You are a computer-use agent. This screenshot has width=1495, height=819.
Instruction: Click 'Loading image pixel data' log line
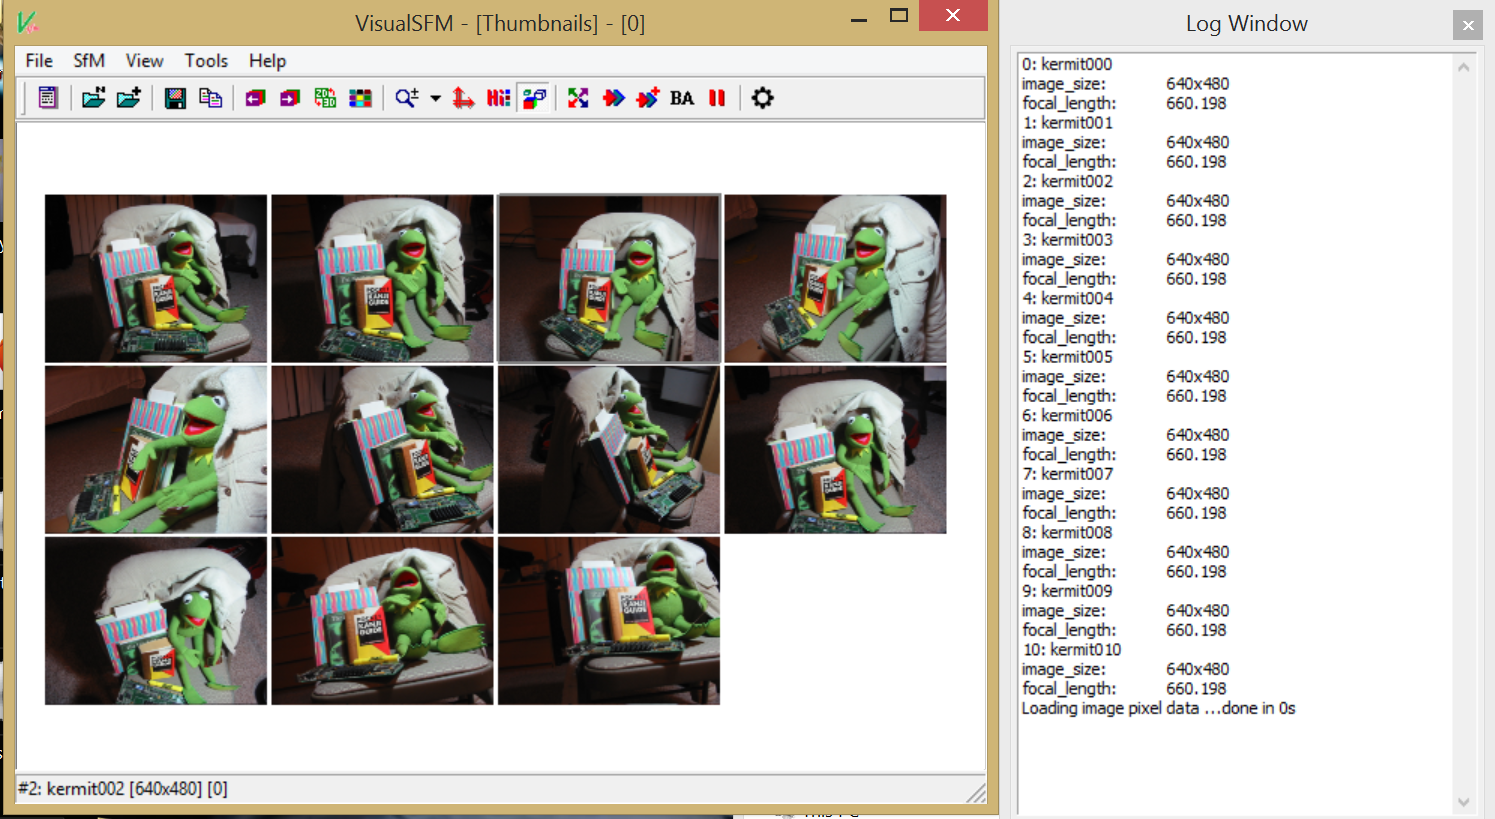(1158, 708)
